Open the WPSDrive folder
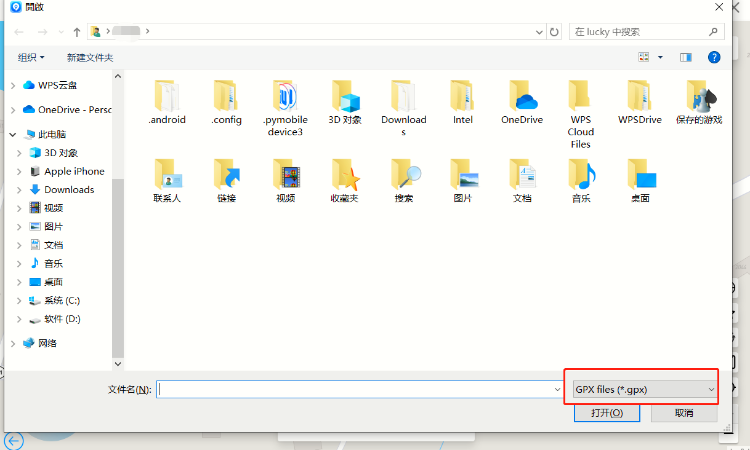The width and height of the screenshot is (750, 450). (640, 102)
